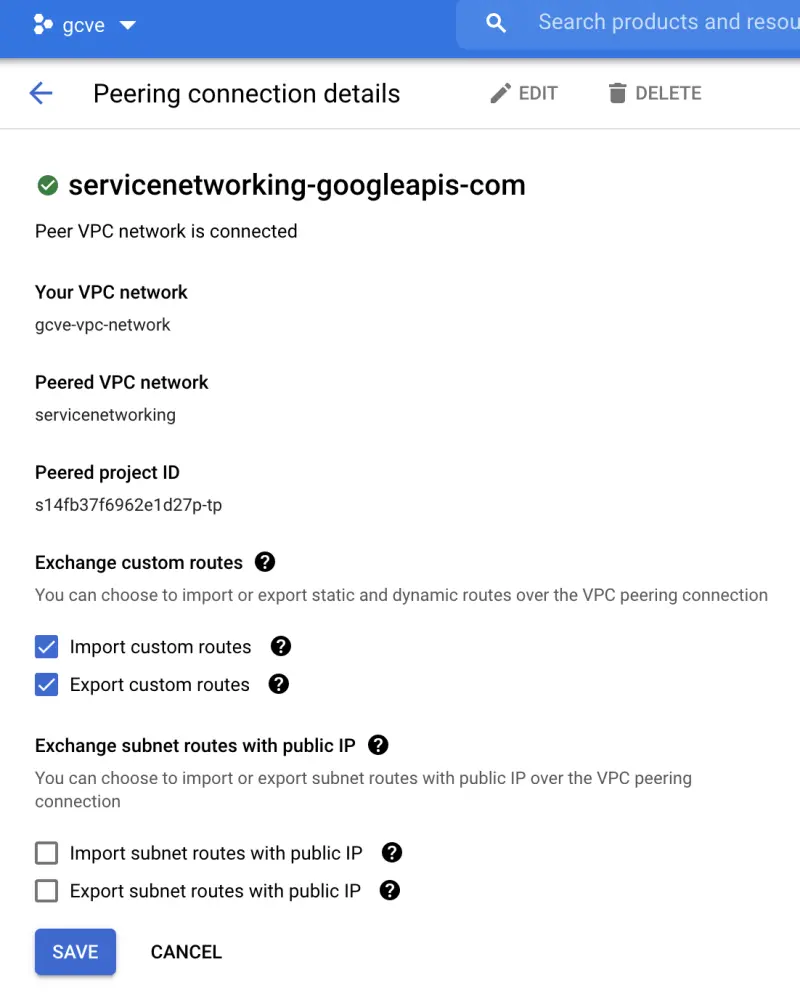Click CANCEL to discard changes
The width and height of the screenshot is (800, 994).
tap(186, 951)
